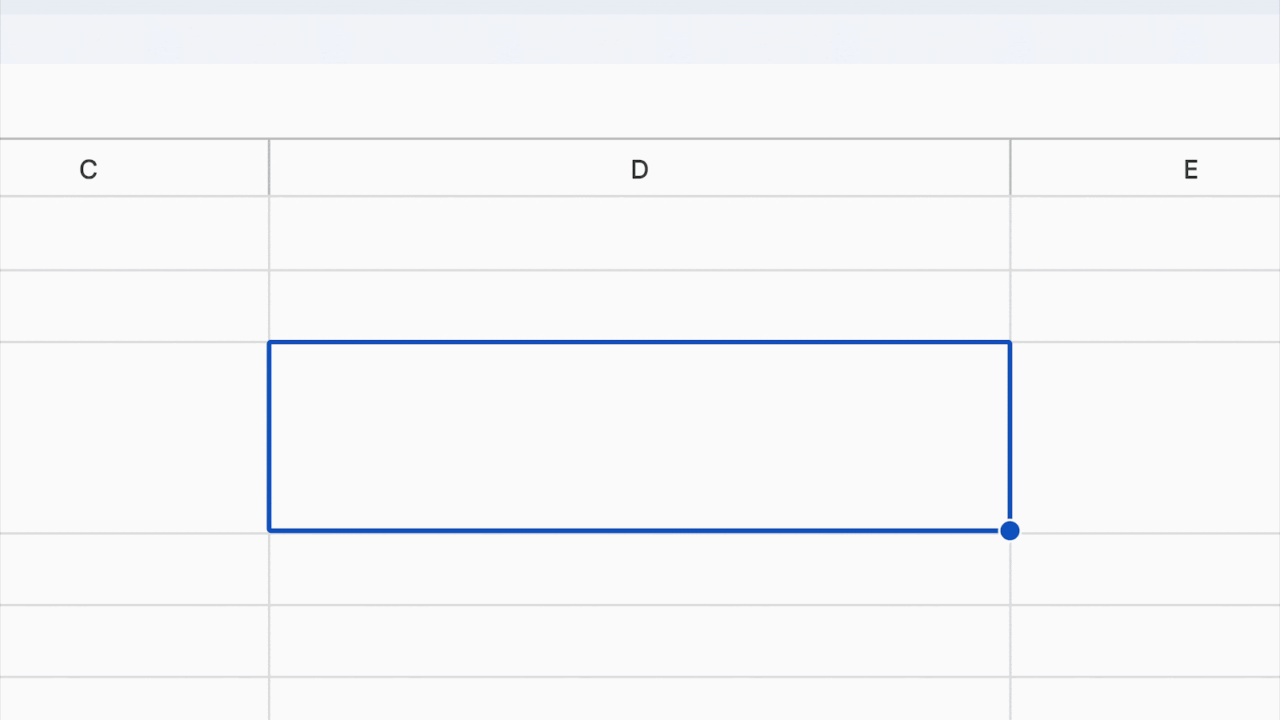This screenshot has height=720, width=1280.
Task: Select the column E header
Action: tap(1146, 168)
